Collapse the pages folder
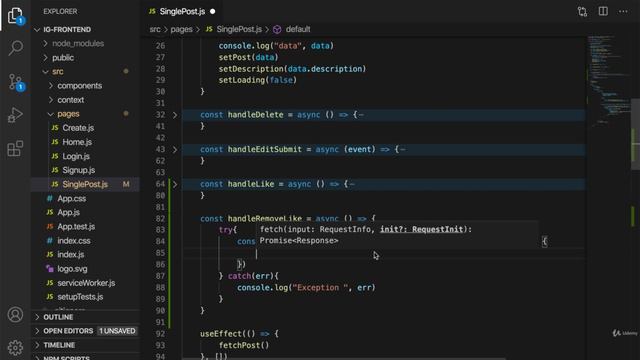640x360 pixels. [68, 114]
